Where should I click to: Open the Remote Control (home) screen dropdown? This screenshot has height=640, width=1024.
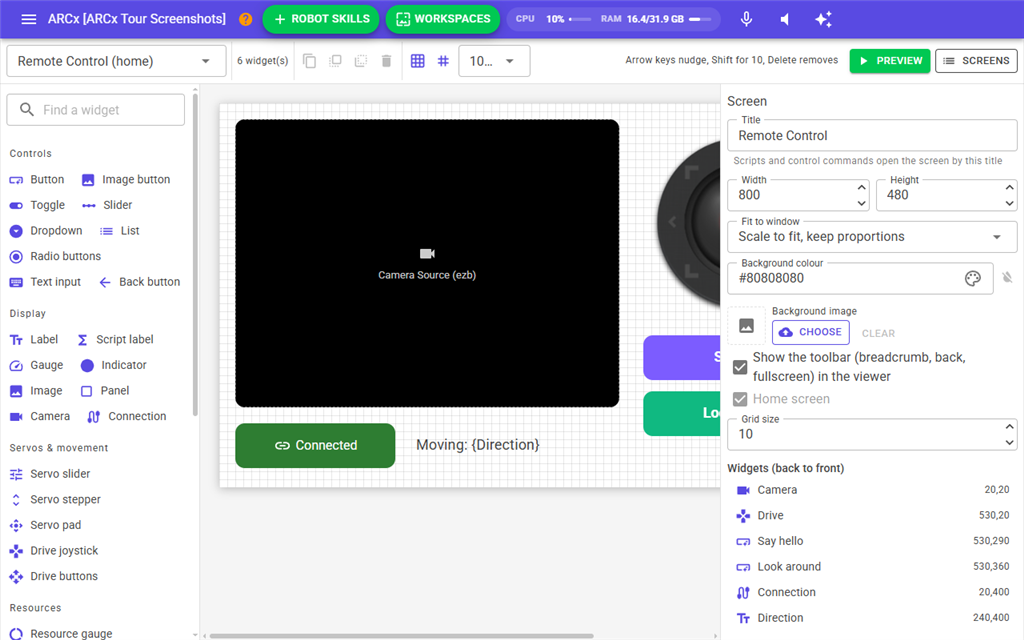116,61
